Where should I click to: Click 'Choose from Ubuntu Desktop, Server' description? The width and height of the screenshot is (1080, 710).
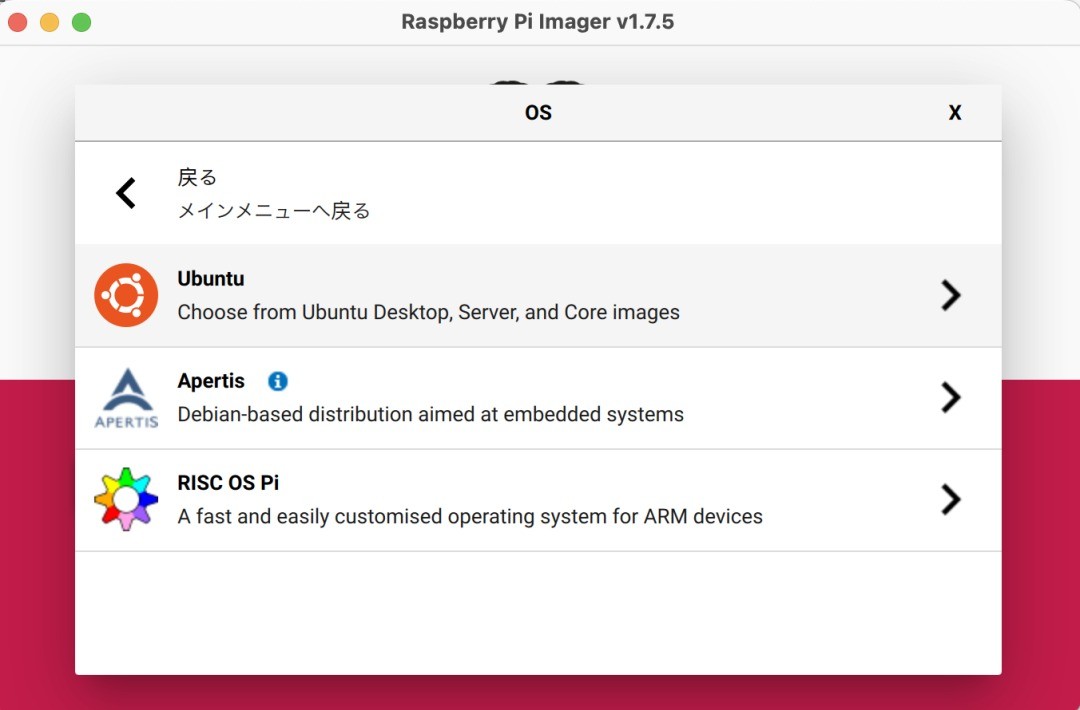click(428, 313)
